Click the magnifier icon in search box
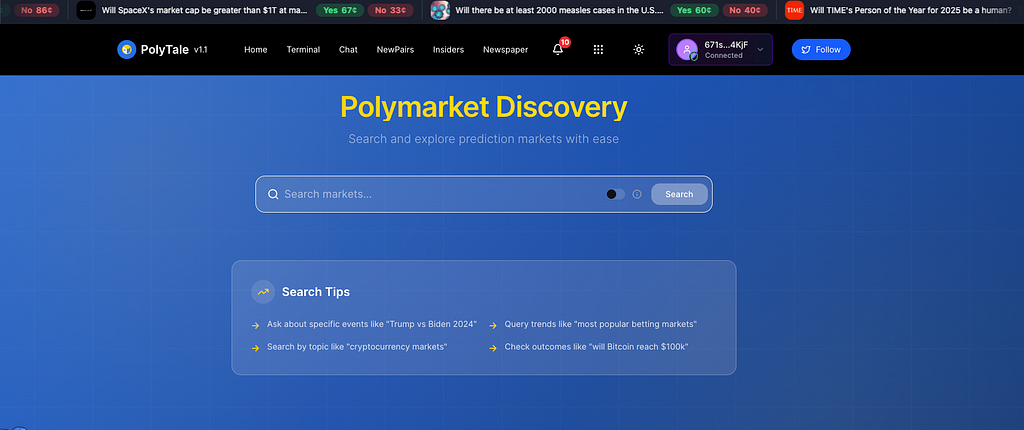1024x430 pixels. pos(273,194)
